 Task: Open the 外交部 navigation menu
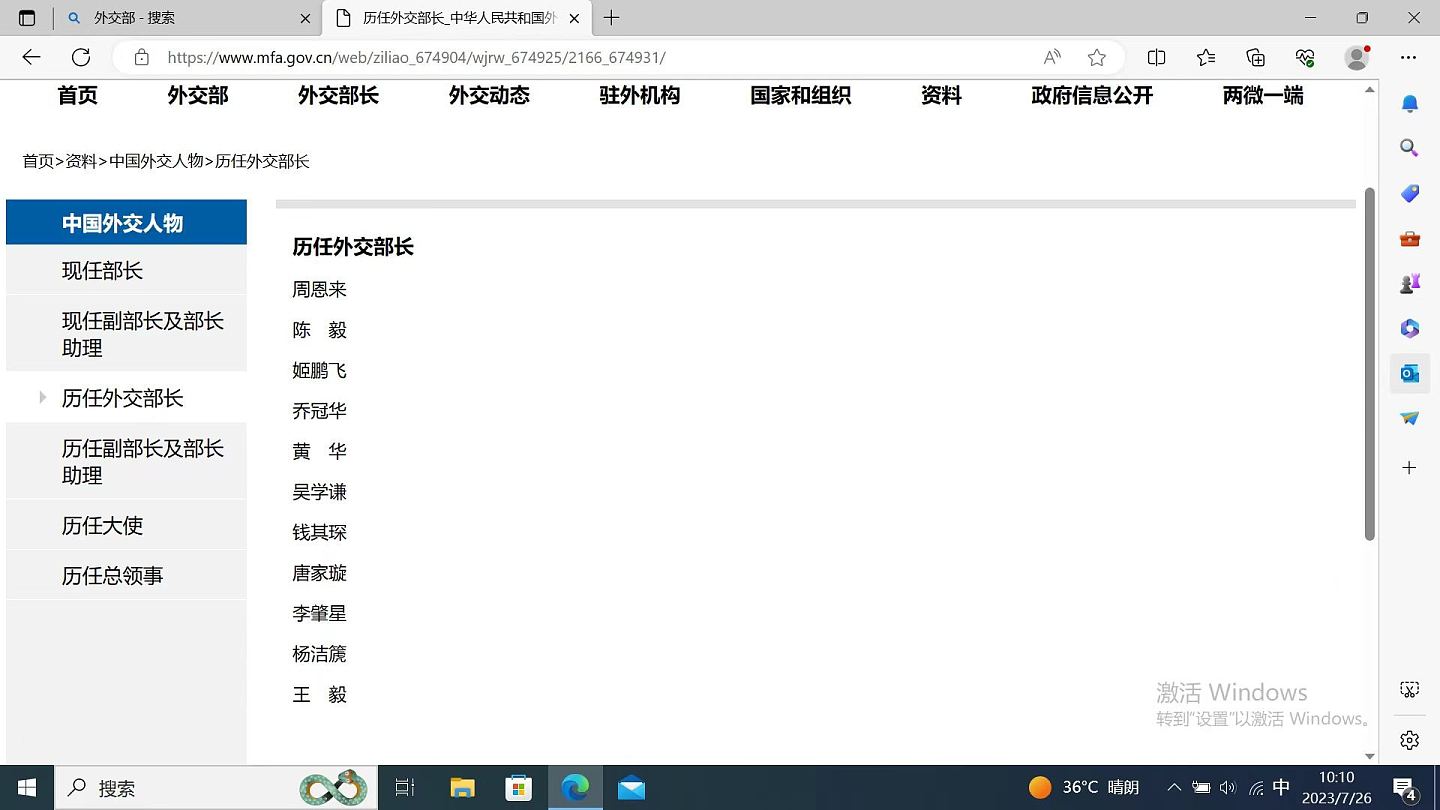click(x=198, y=96)
